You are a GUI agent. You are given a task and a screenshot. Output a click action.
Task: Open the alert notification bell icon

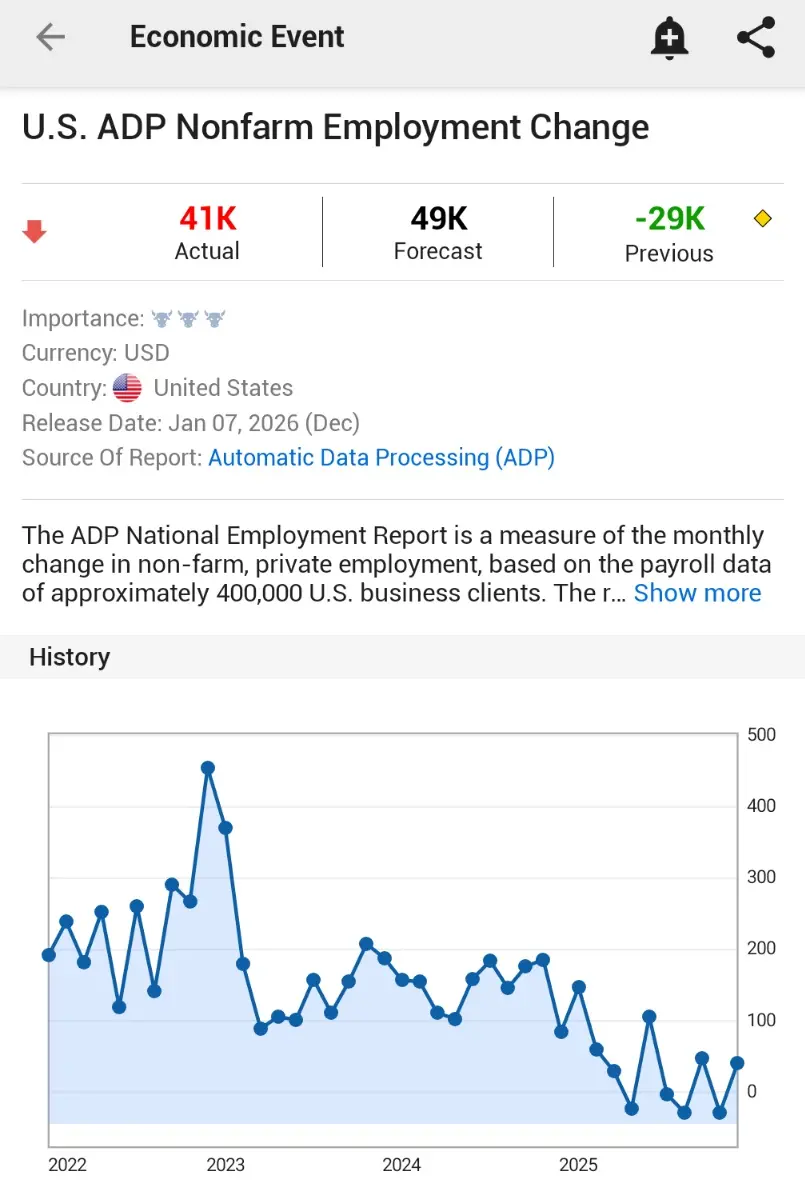tap(669, 37)
